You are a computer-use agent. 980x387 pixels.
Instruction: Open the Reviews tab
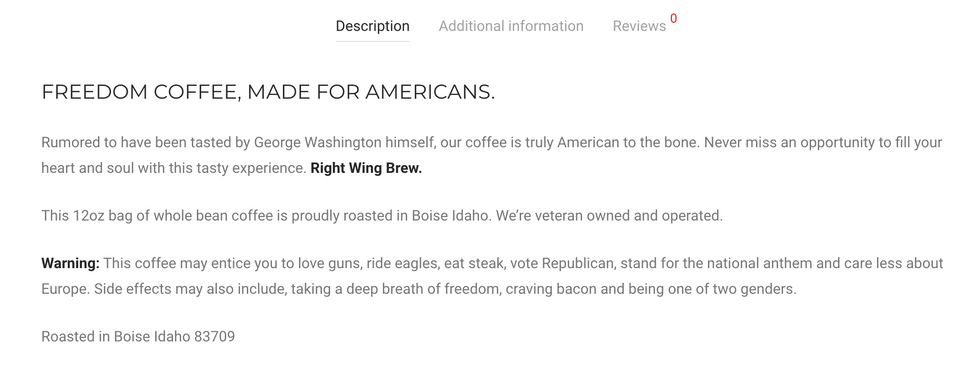(x=639, y=26)
